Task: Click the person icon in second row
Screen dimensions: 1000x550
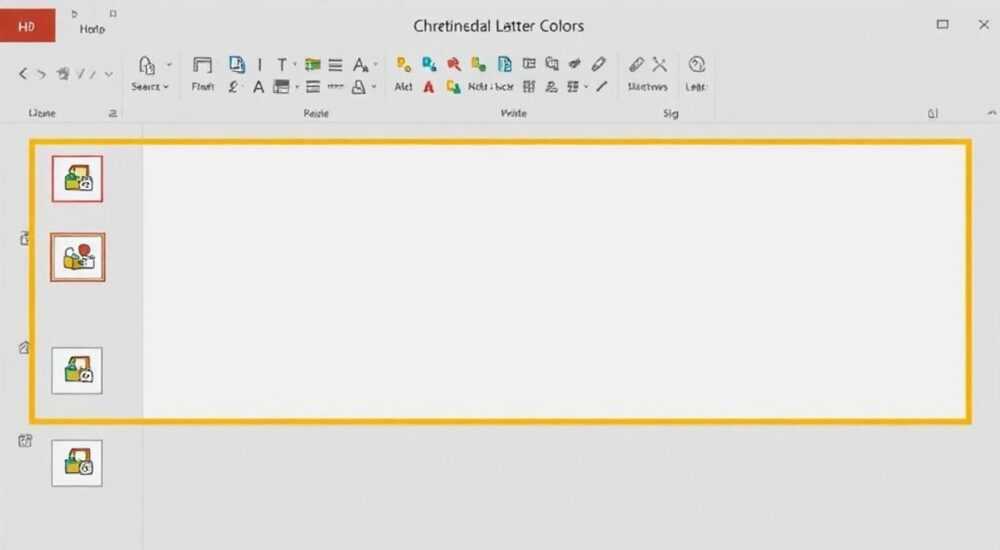Action: point(552,87)
